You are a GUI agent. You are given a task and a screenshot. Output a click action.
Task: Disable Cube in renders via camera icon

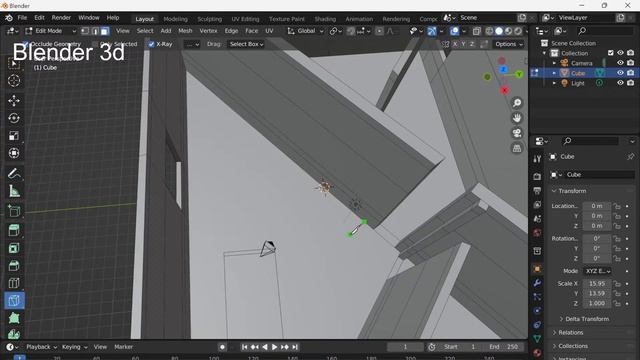pyautogui.click(x=631, y=73)
